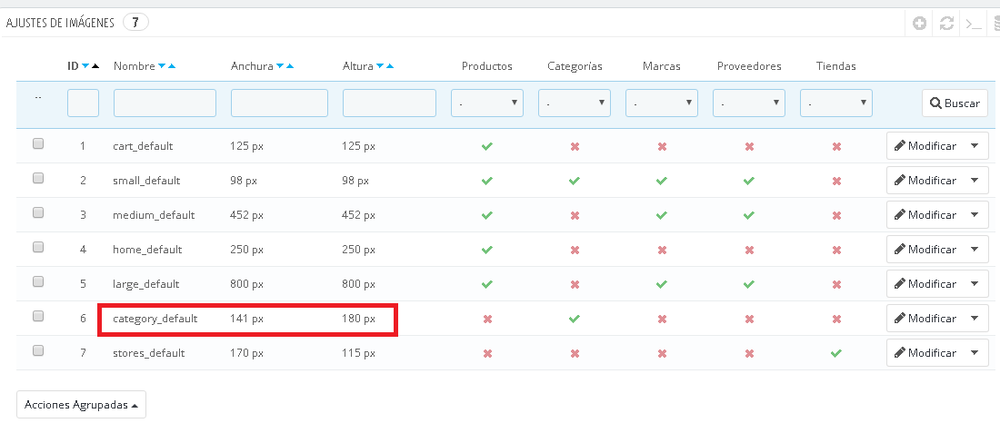This screenshot has width=1000, height=433.
Task: Select the small_default row checkbox
Action: click(x=38, y=179)
